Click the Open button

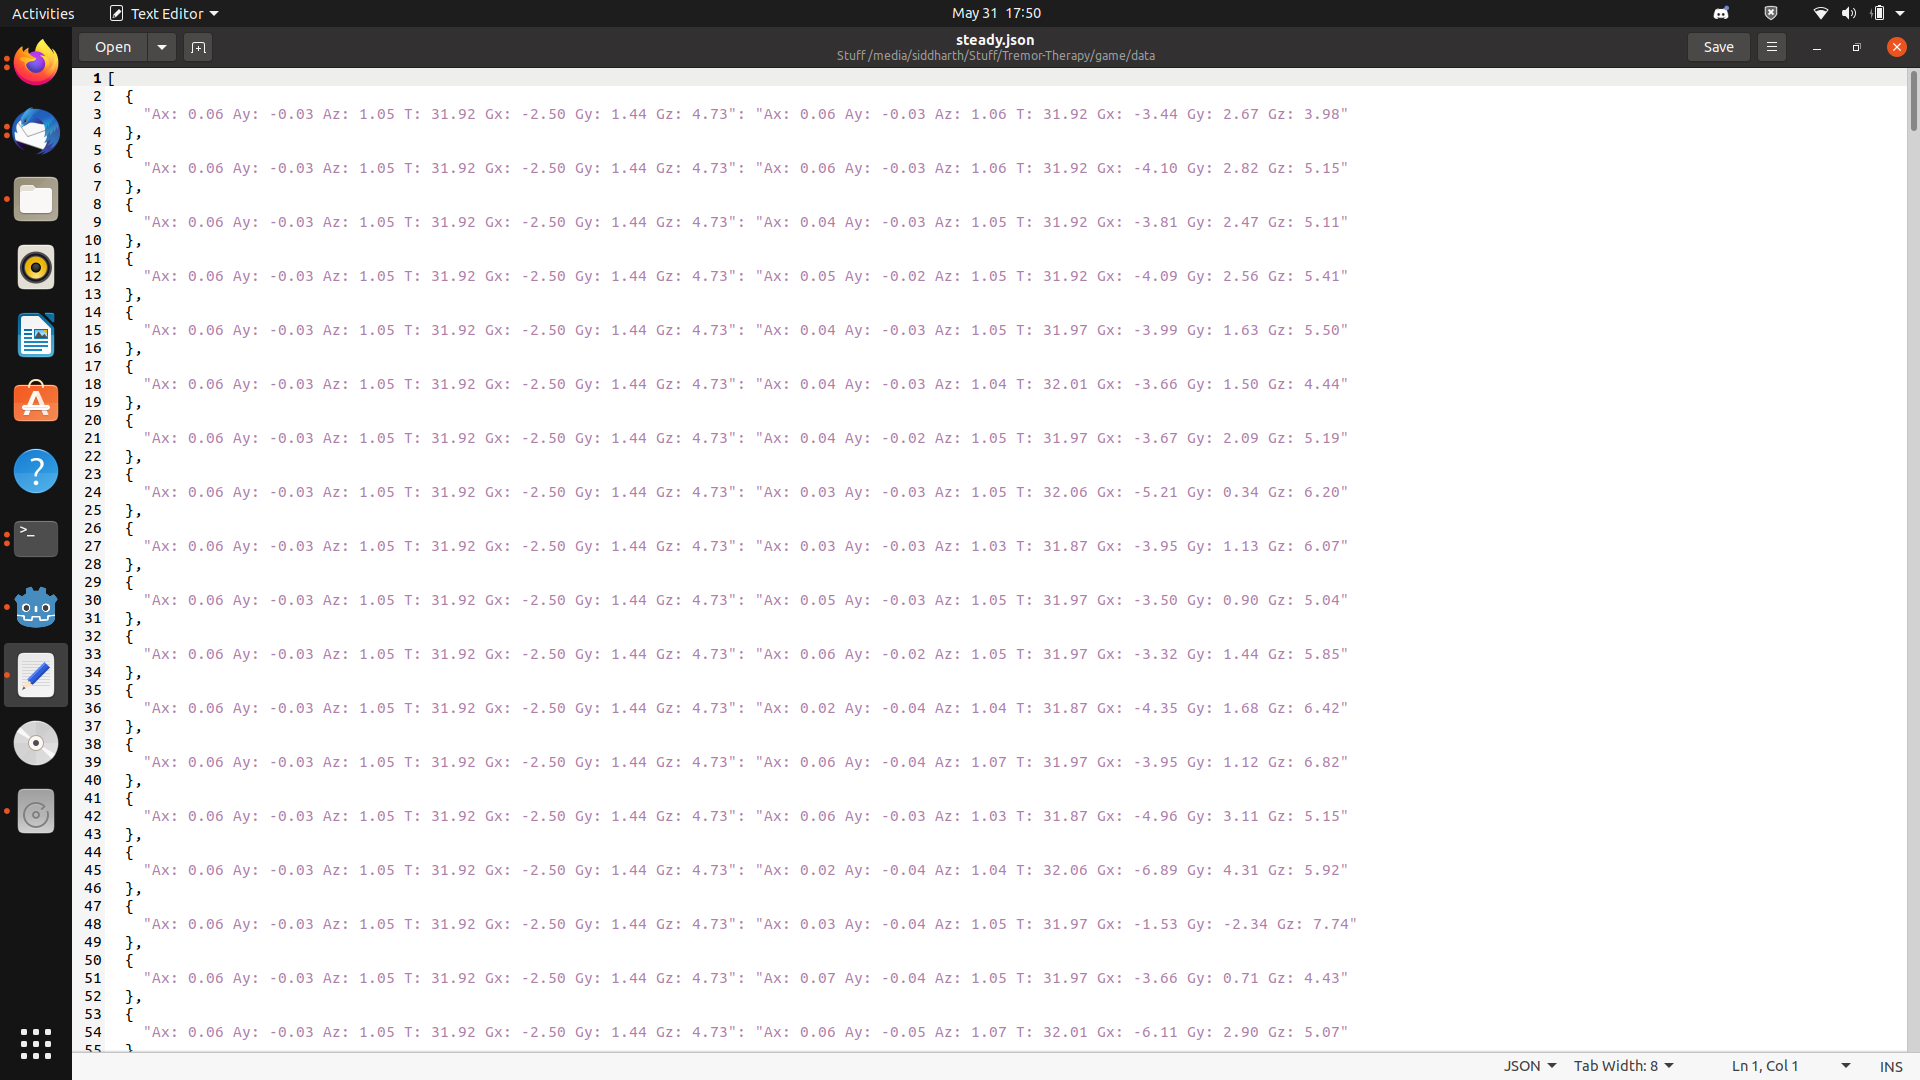[x=113, y=47]
